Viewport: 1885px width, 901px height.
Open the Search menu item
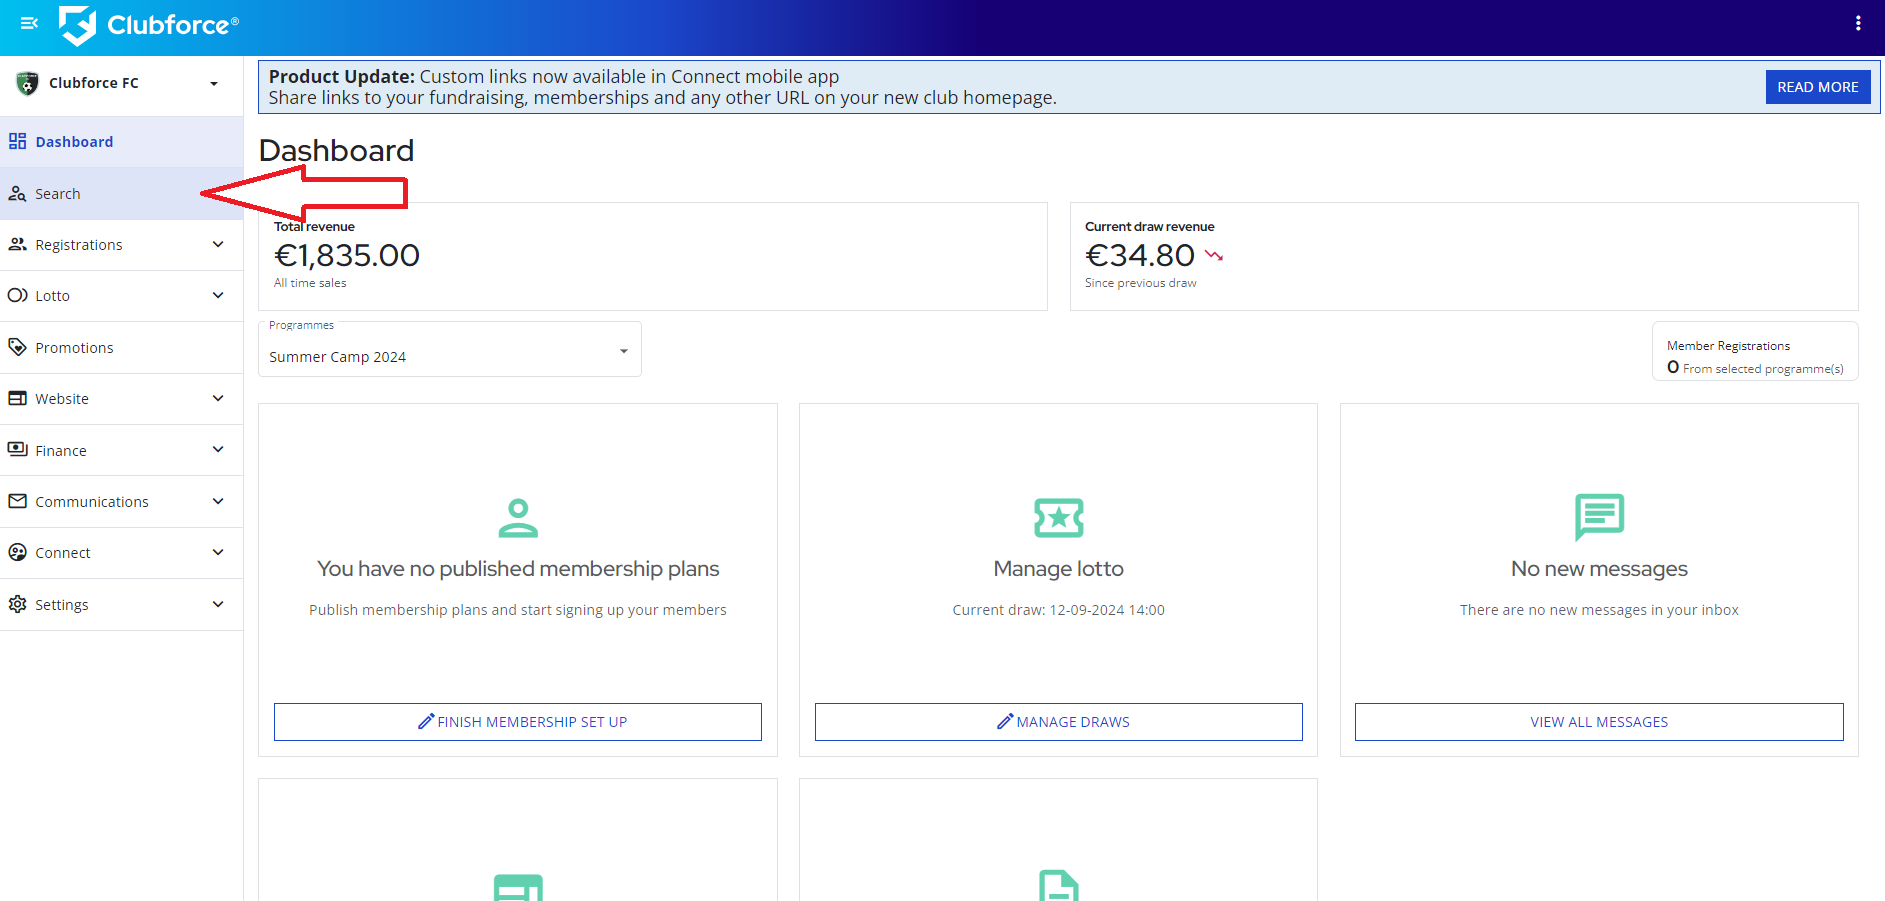[x=121, y=194]
